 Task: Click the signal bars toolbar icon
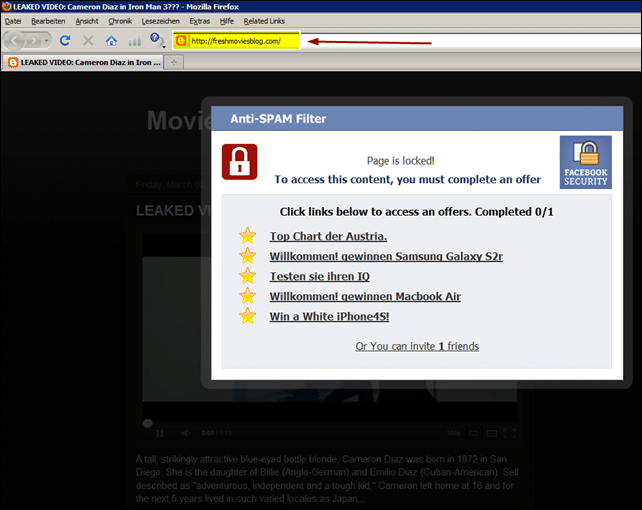[134, 40]
